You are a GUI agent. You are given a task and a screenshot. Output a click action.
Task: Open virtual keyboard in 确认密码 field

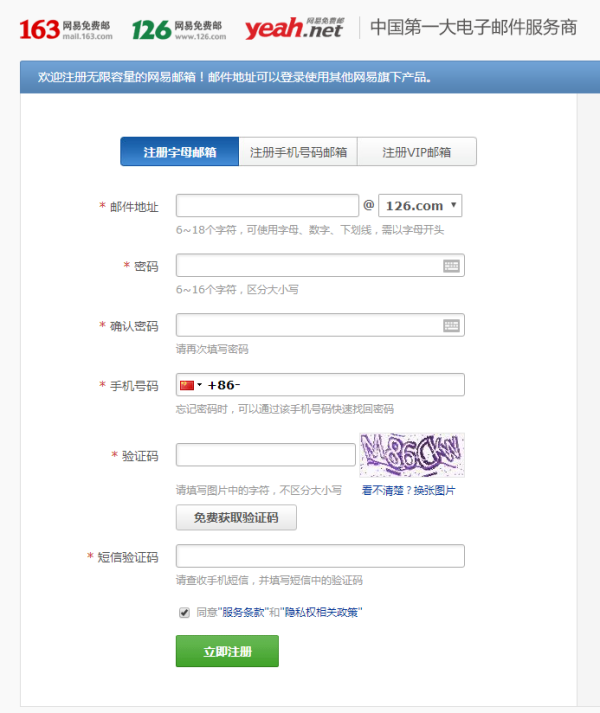tap(451, 325)
